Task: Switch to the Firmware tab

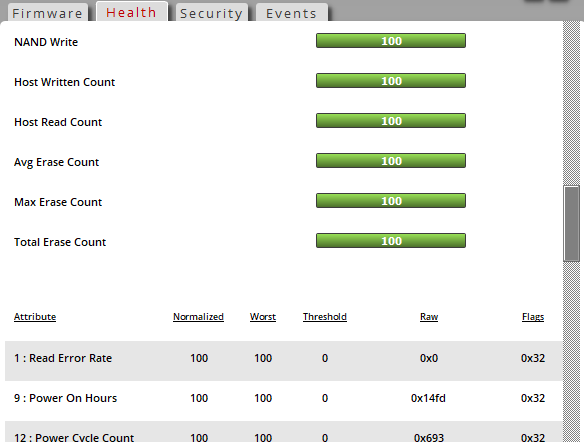Action: point(47,13)
